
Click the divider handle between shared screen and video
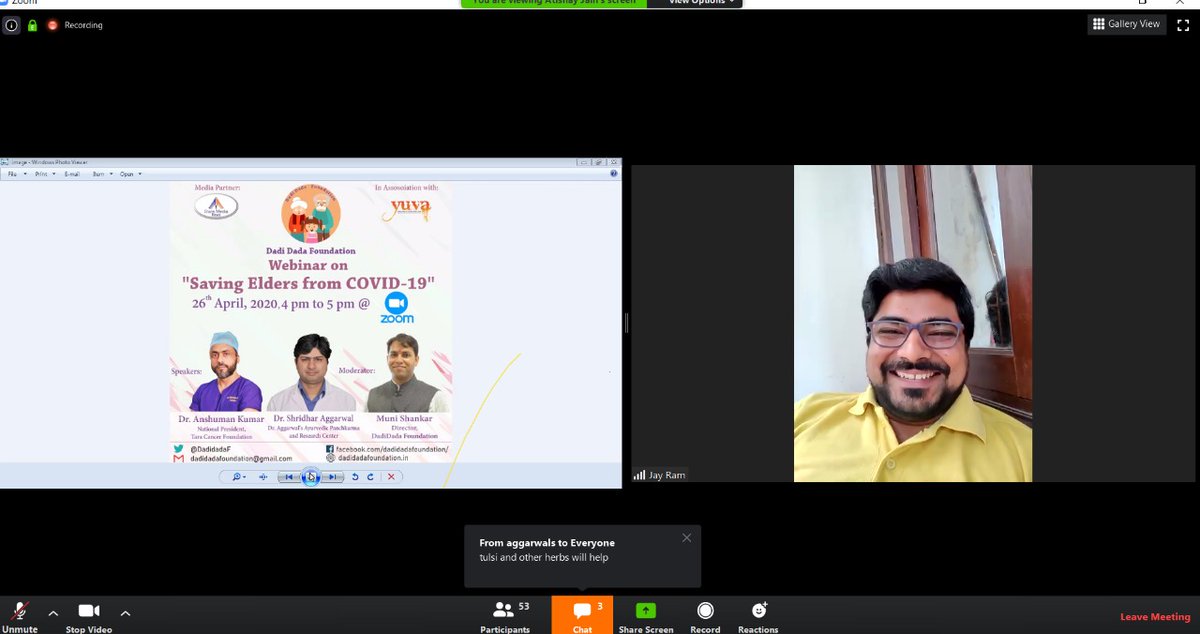pos(626,323)
